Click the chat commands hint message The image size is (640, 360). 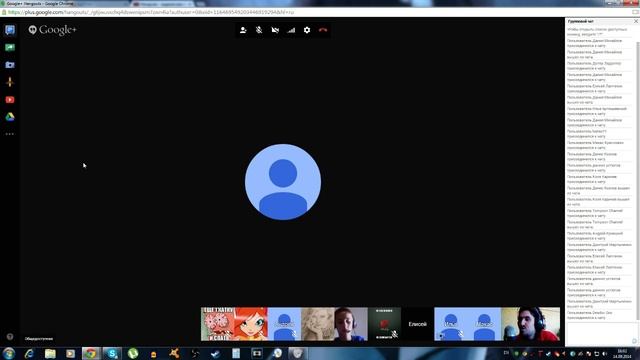point(597,32)
